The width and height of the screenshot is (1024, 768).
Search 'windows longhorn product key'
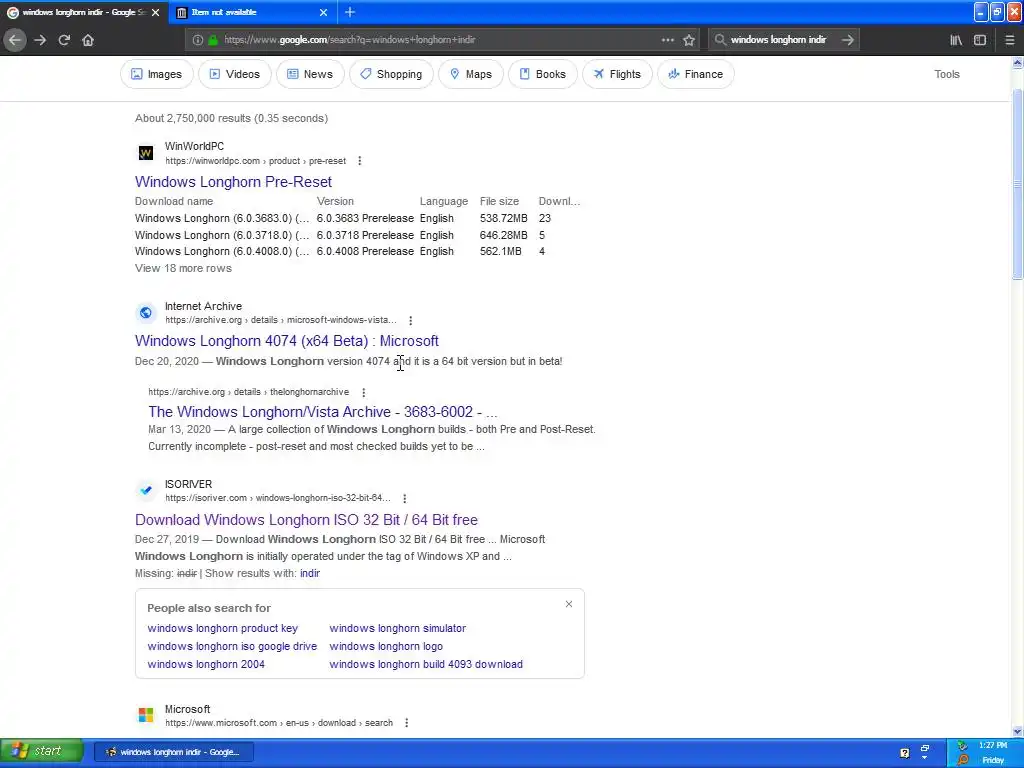coord(222,628)
